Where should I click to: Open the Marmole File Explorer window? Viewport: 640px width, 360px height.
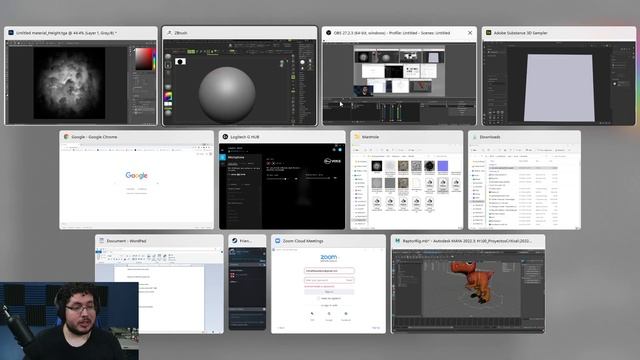pyautogui.click(x=407, y=180)
